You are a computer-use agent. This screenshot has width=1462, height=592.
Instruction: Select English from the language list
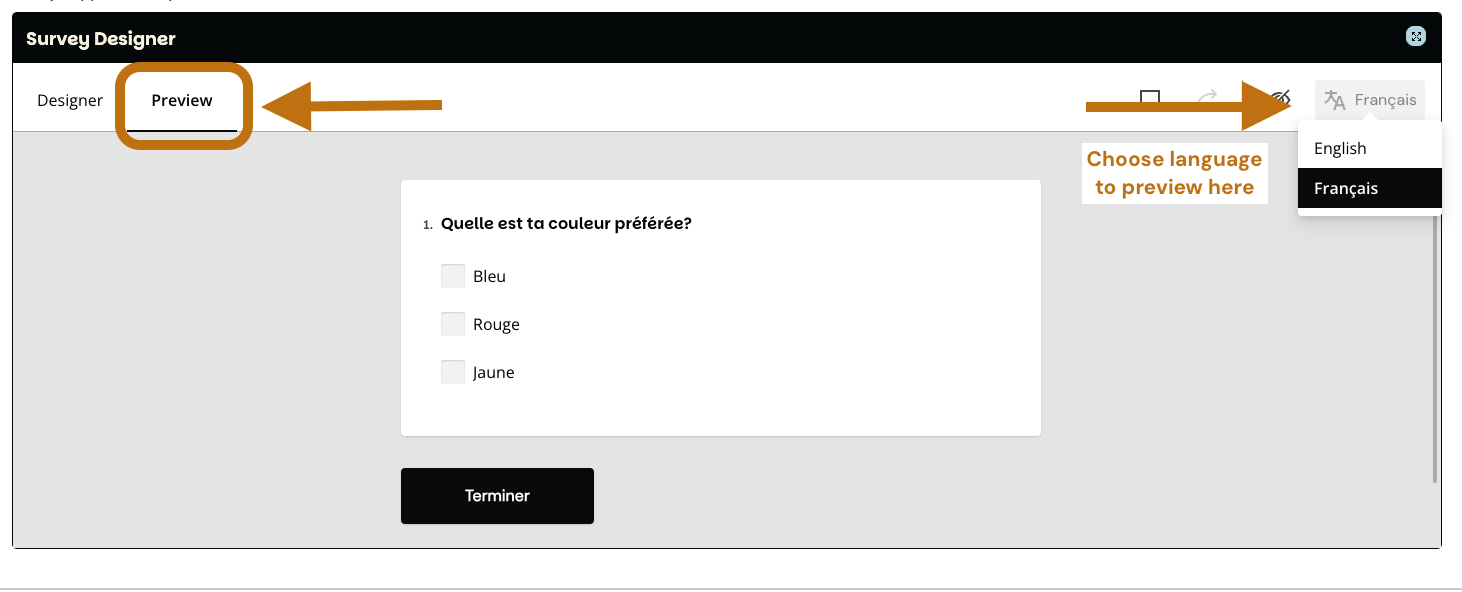click(1340, 148)
